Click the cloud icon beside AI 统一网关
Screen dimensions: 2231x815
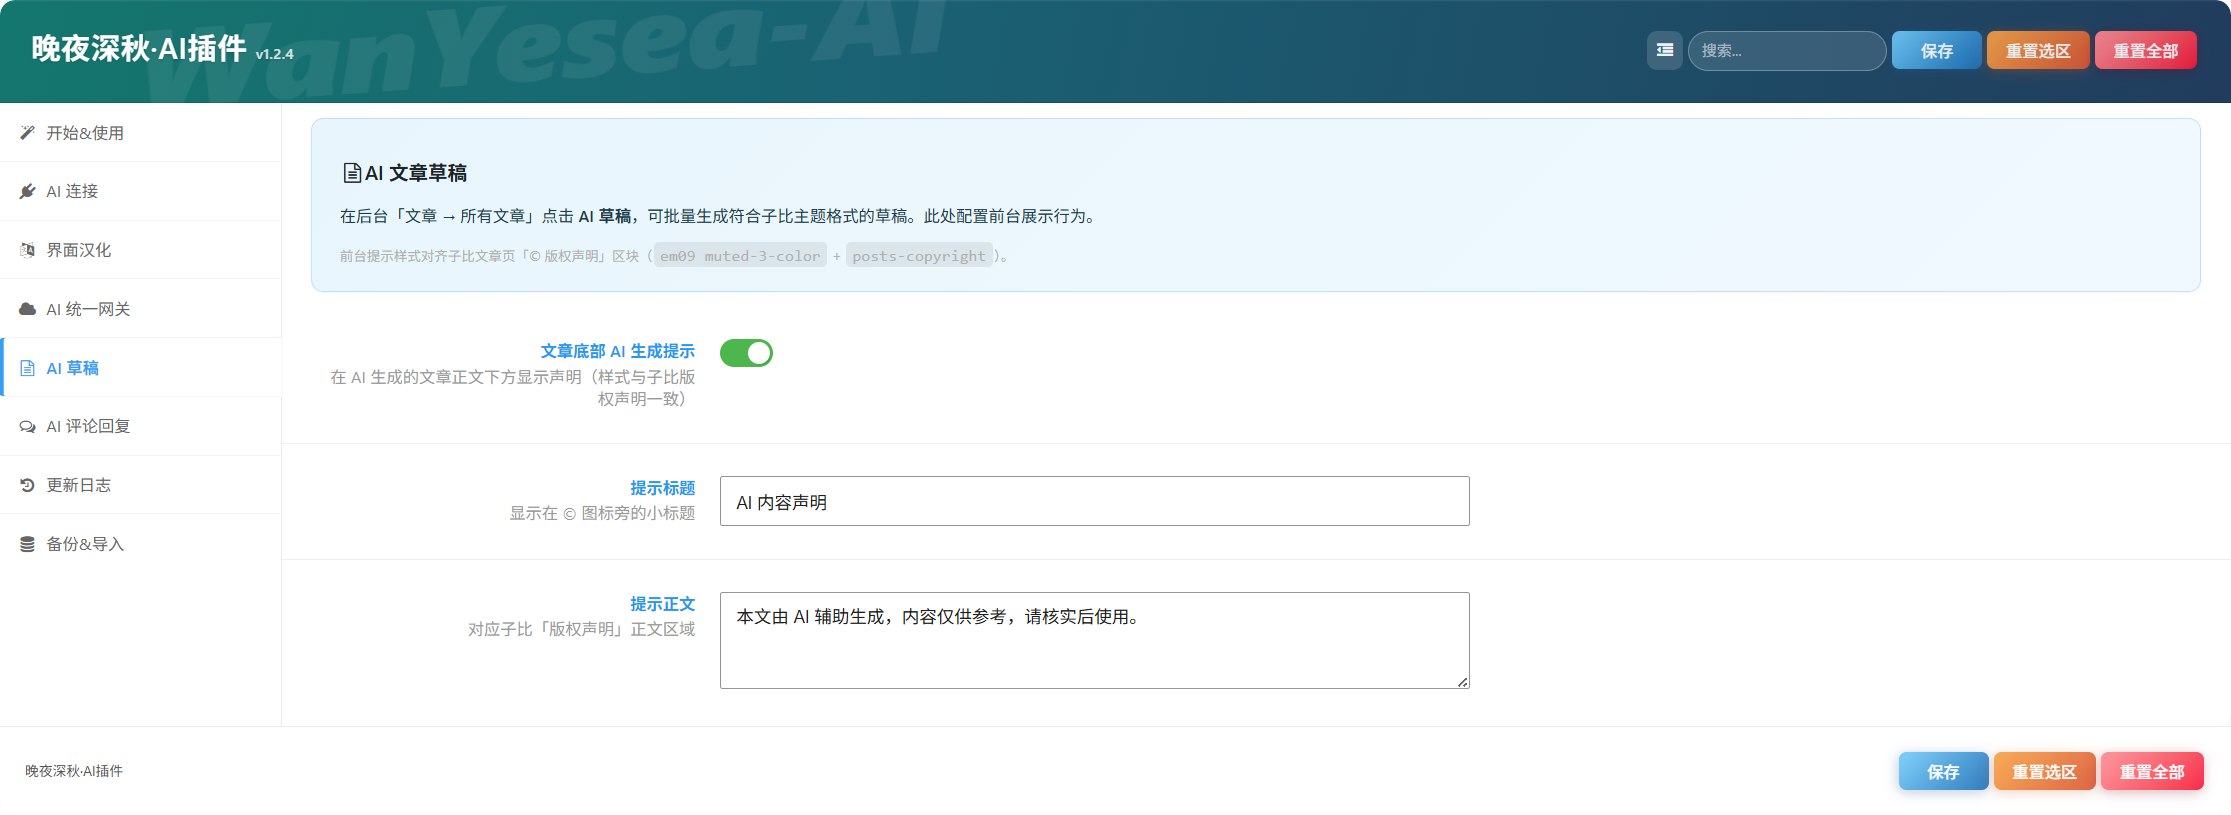pyautogui.click(x=27, y=309)
